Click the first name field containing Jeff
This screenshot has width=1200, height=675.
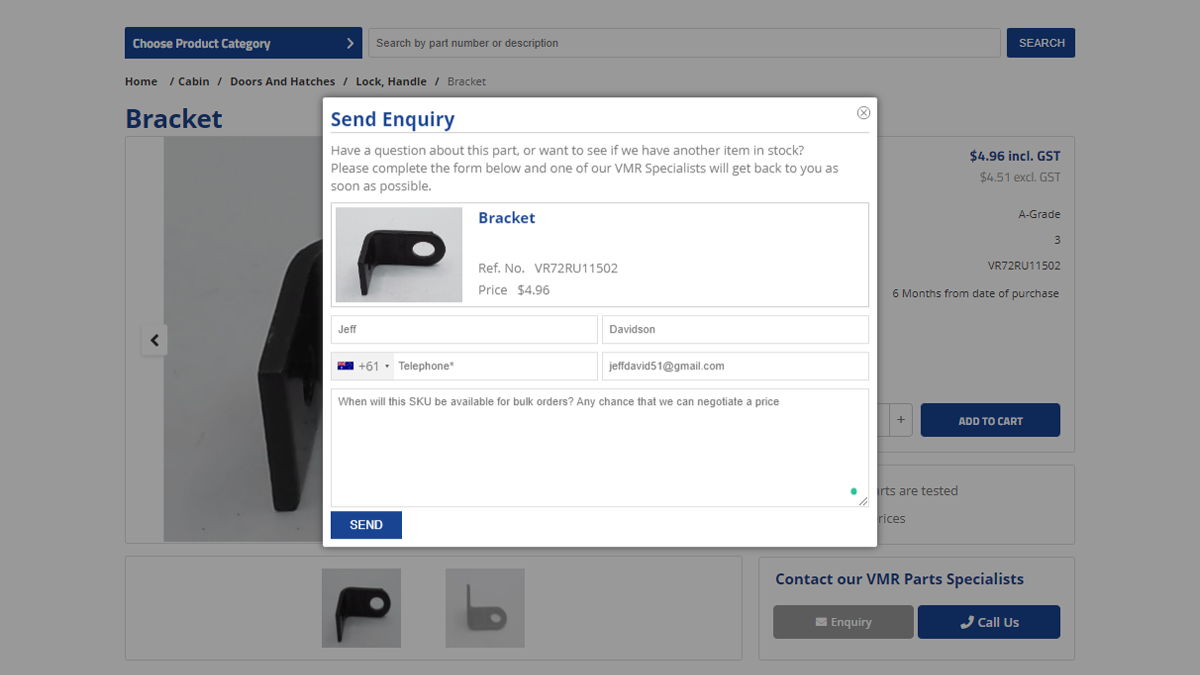point(464,329)
